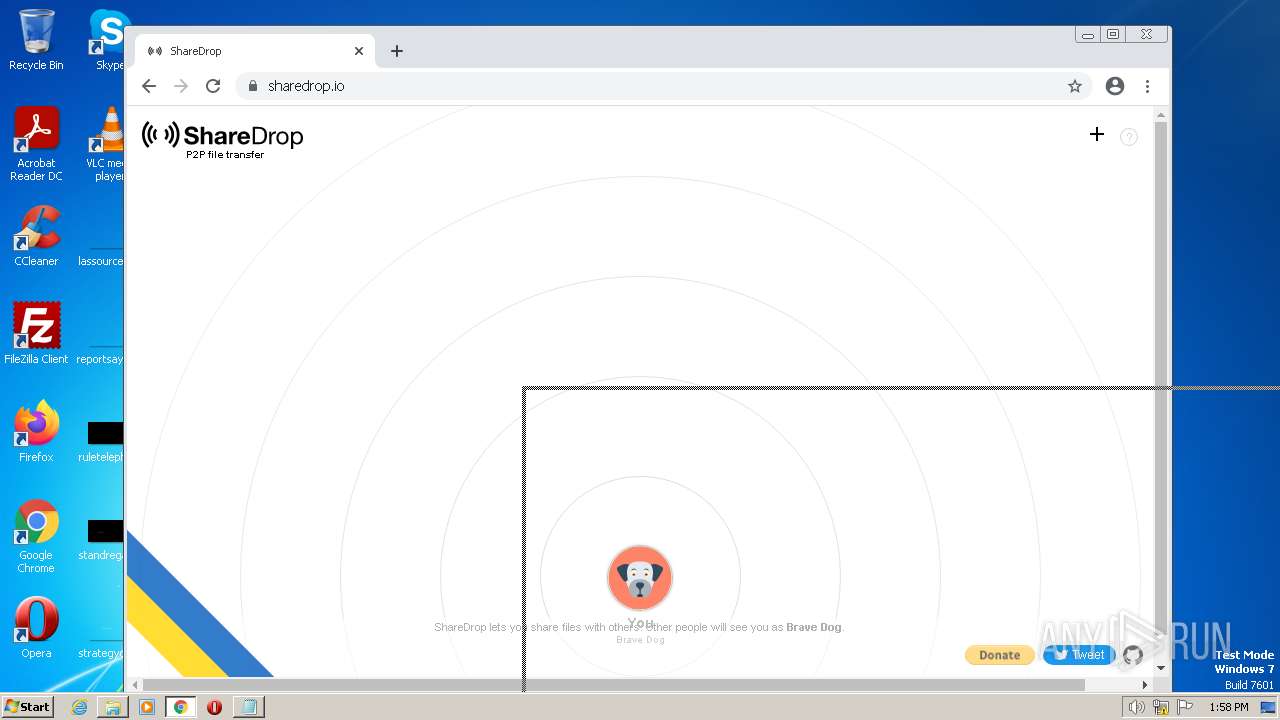Screen dimensions: 1280x720
Task: Open the Chrome profile account icon
Action: click(x=1115, y=86)
